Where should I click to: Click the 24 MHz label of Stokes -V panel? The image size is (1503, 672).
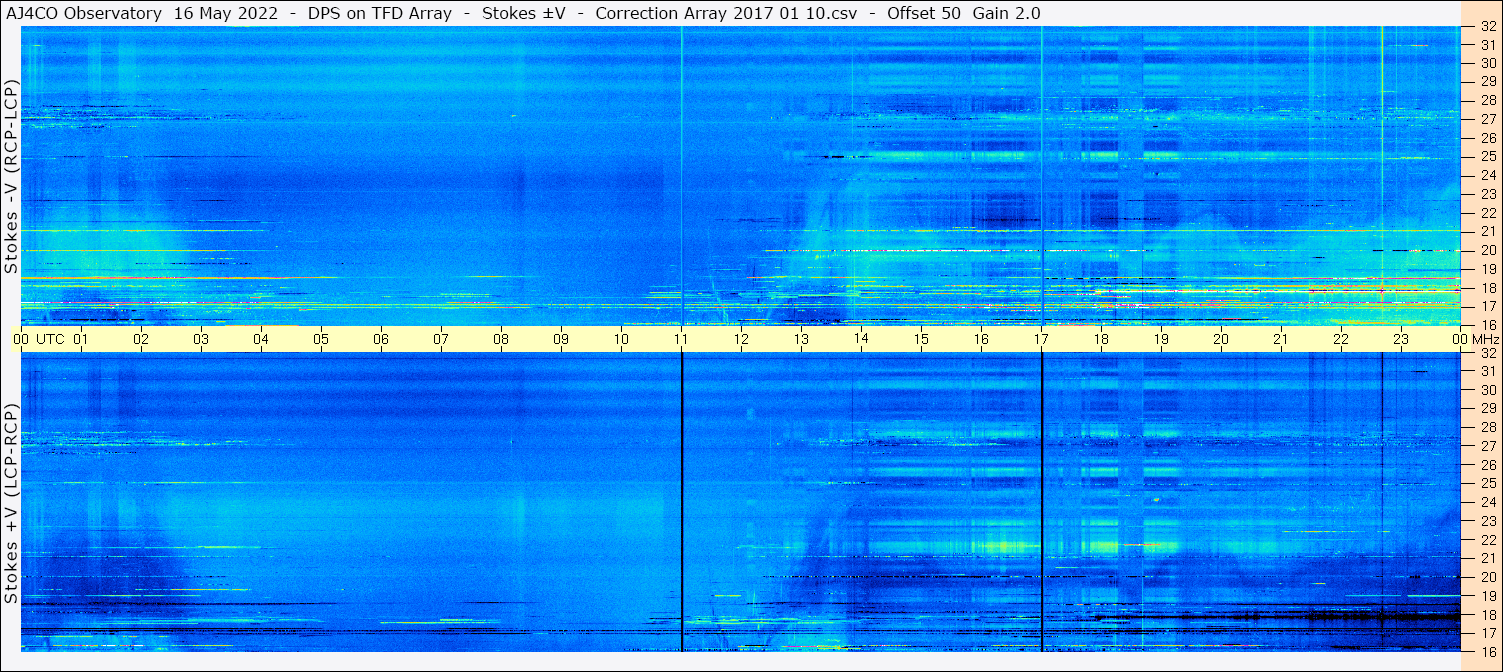[1488, 175]
